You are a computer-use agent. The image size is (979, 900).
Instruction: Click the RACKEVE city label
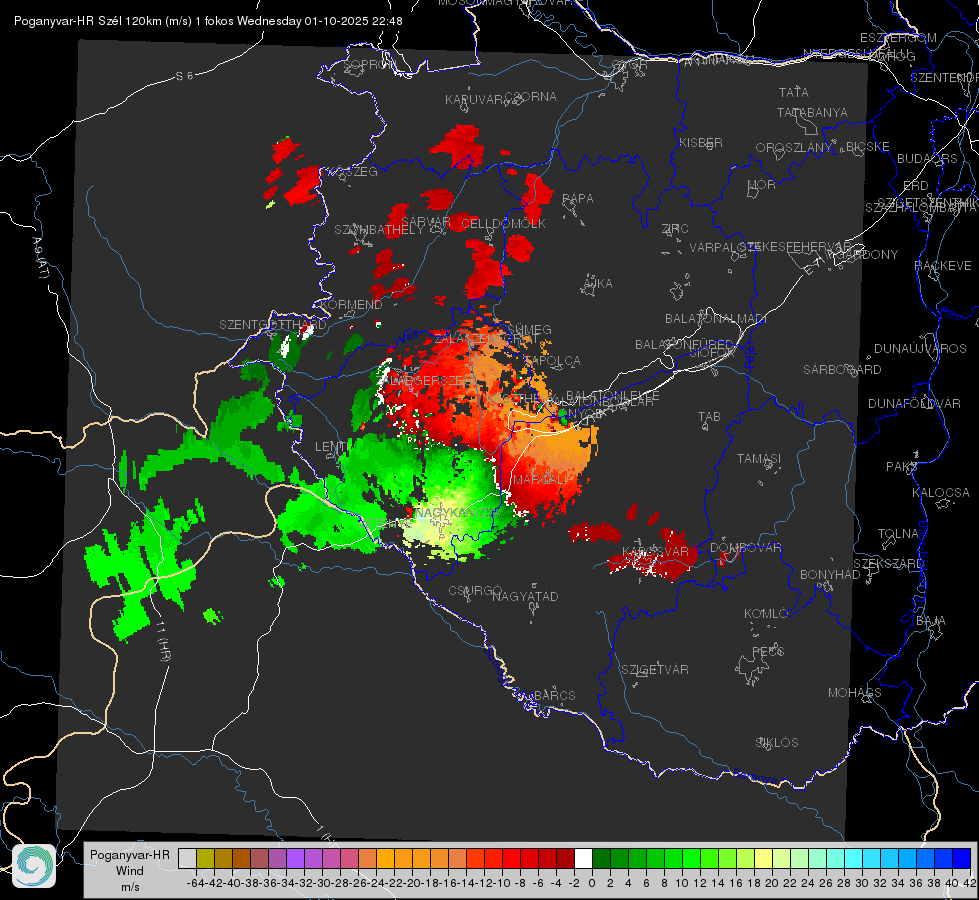tap(943, 266)
